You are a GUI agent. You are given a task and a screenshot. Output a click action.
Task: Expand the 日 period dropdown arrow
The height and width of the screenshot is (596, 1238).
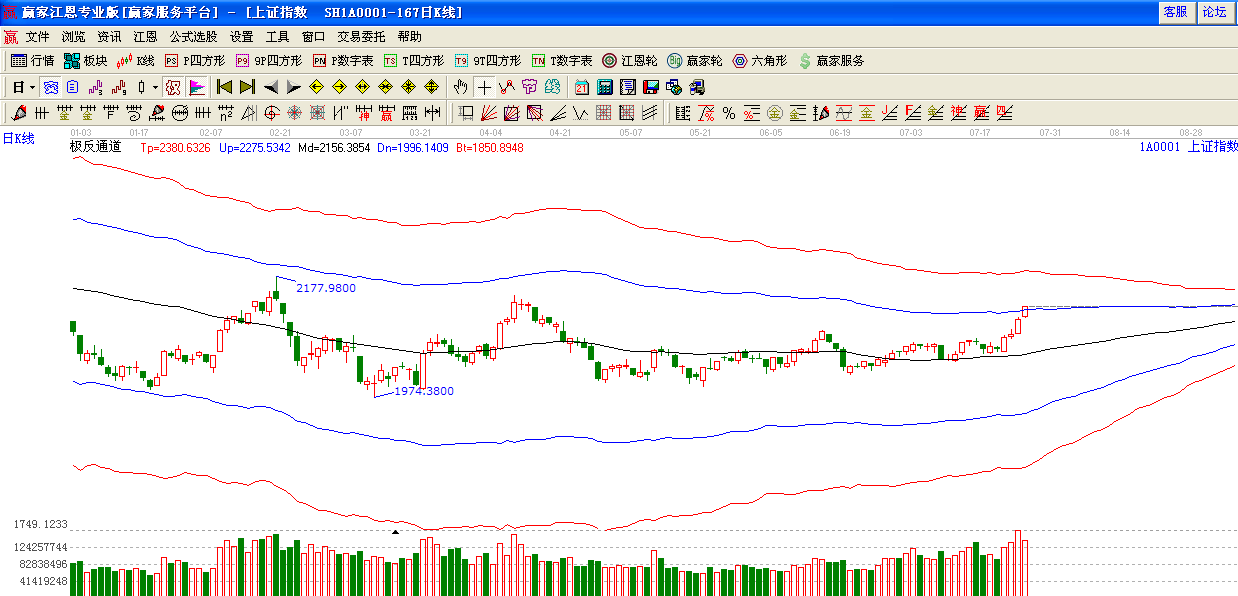pos(31,87)
